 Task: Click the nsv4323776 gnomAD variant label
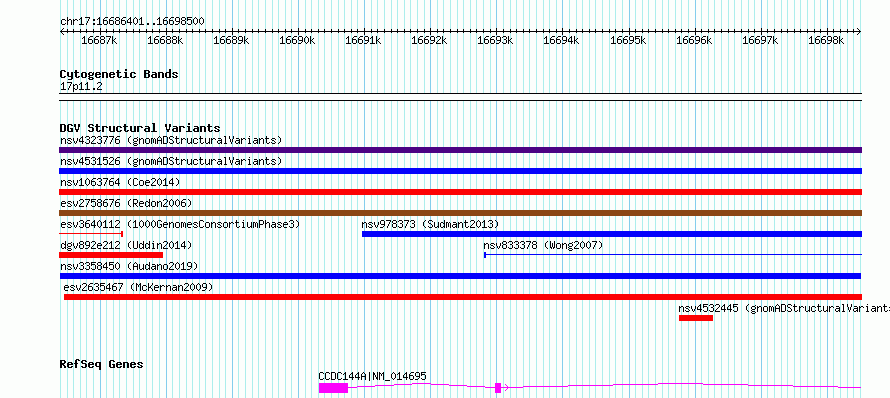point(171,140)
